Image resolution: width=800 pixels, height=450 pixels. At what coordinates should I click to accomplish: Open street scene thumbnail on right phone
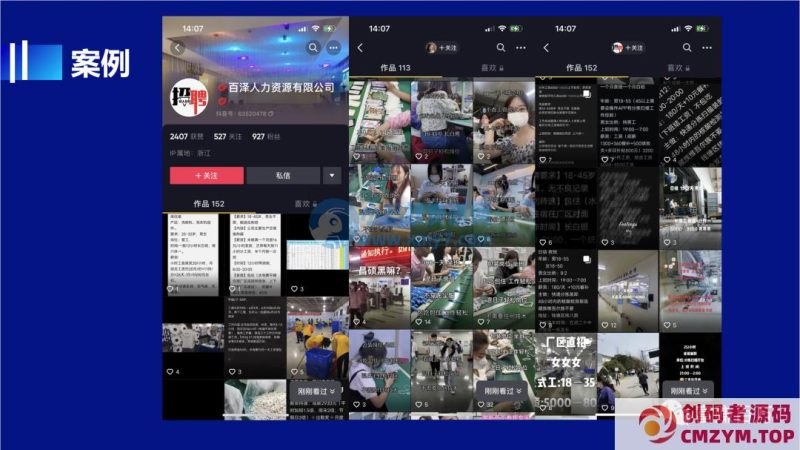[628, 374]
